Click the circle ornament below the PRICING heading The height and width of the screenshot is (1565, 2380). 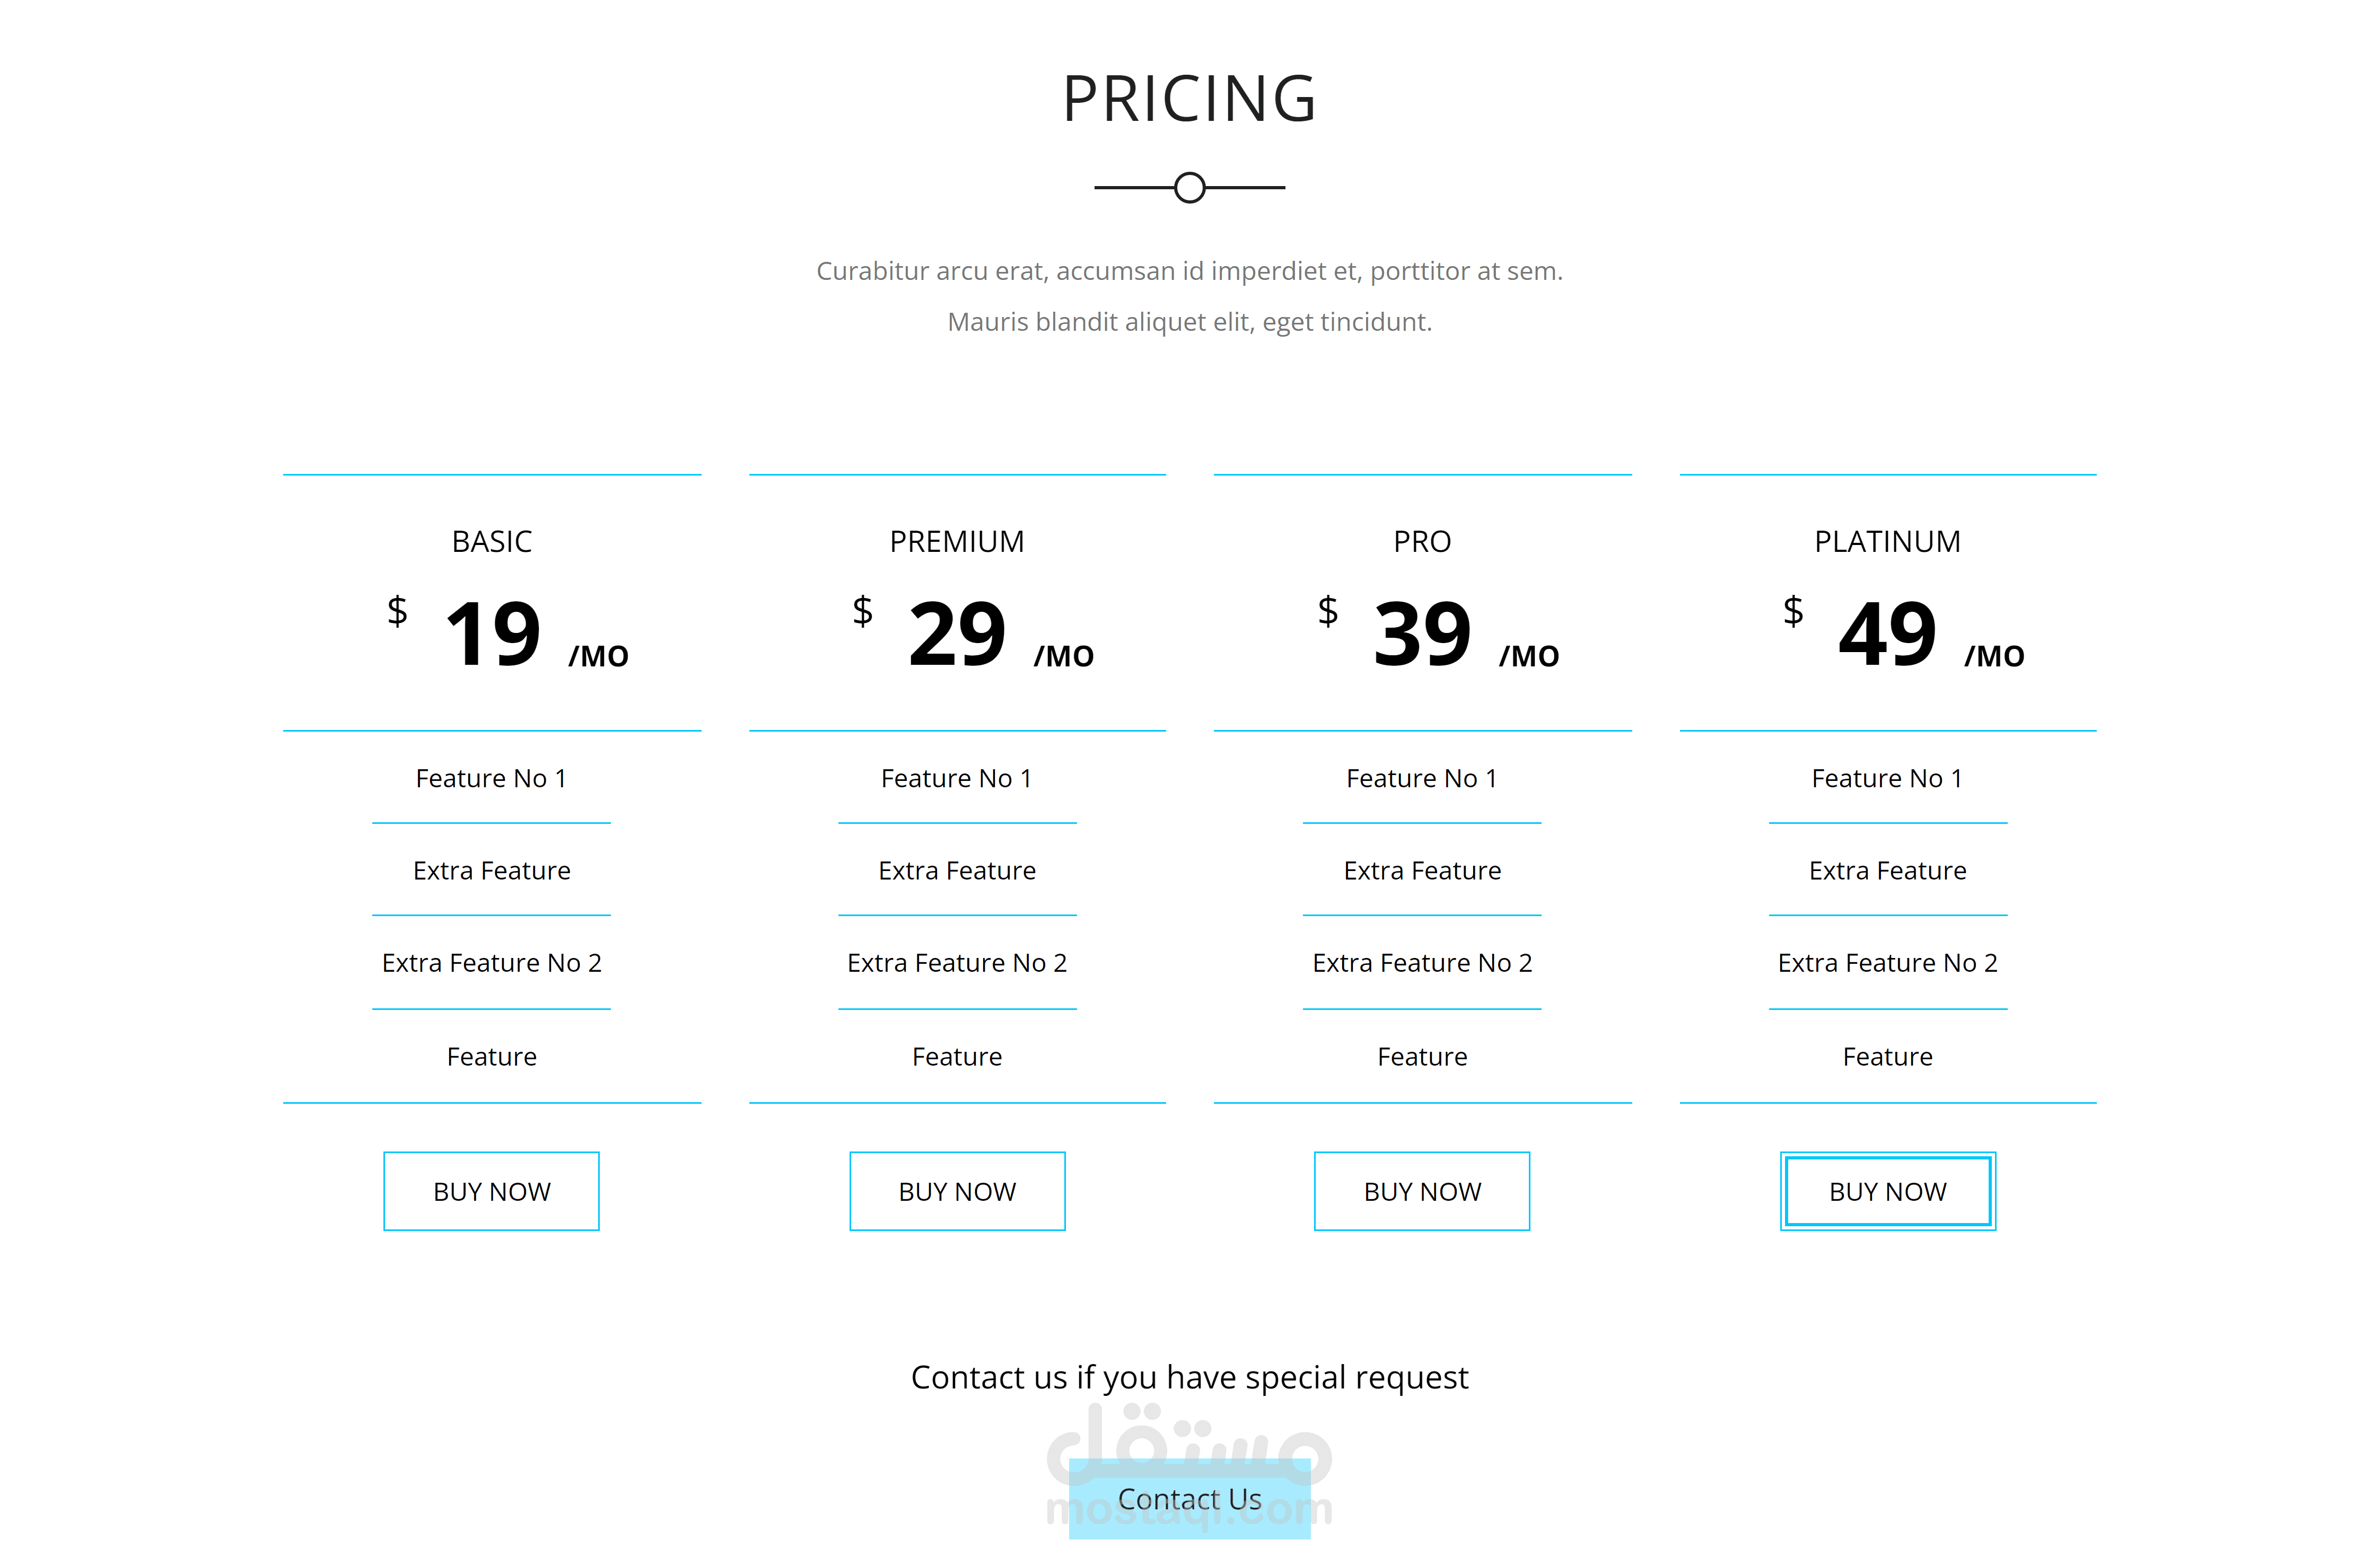pos(1189,187)
